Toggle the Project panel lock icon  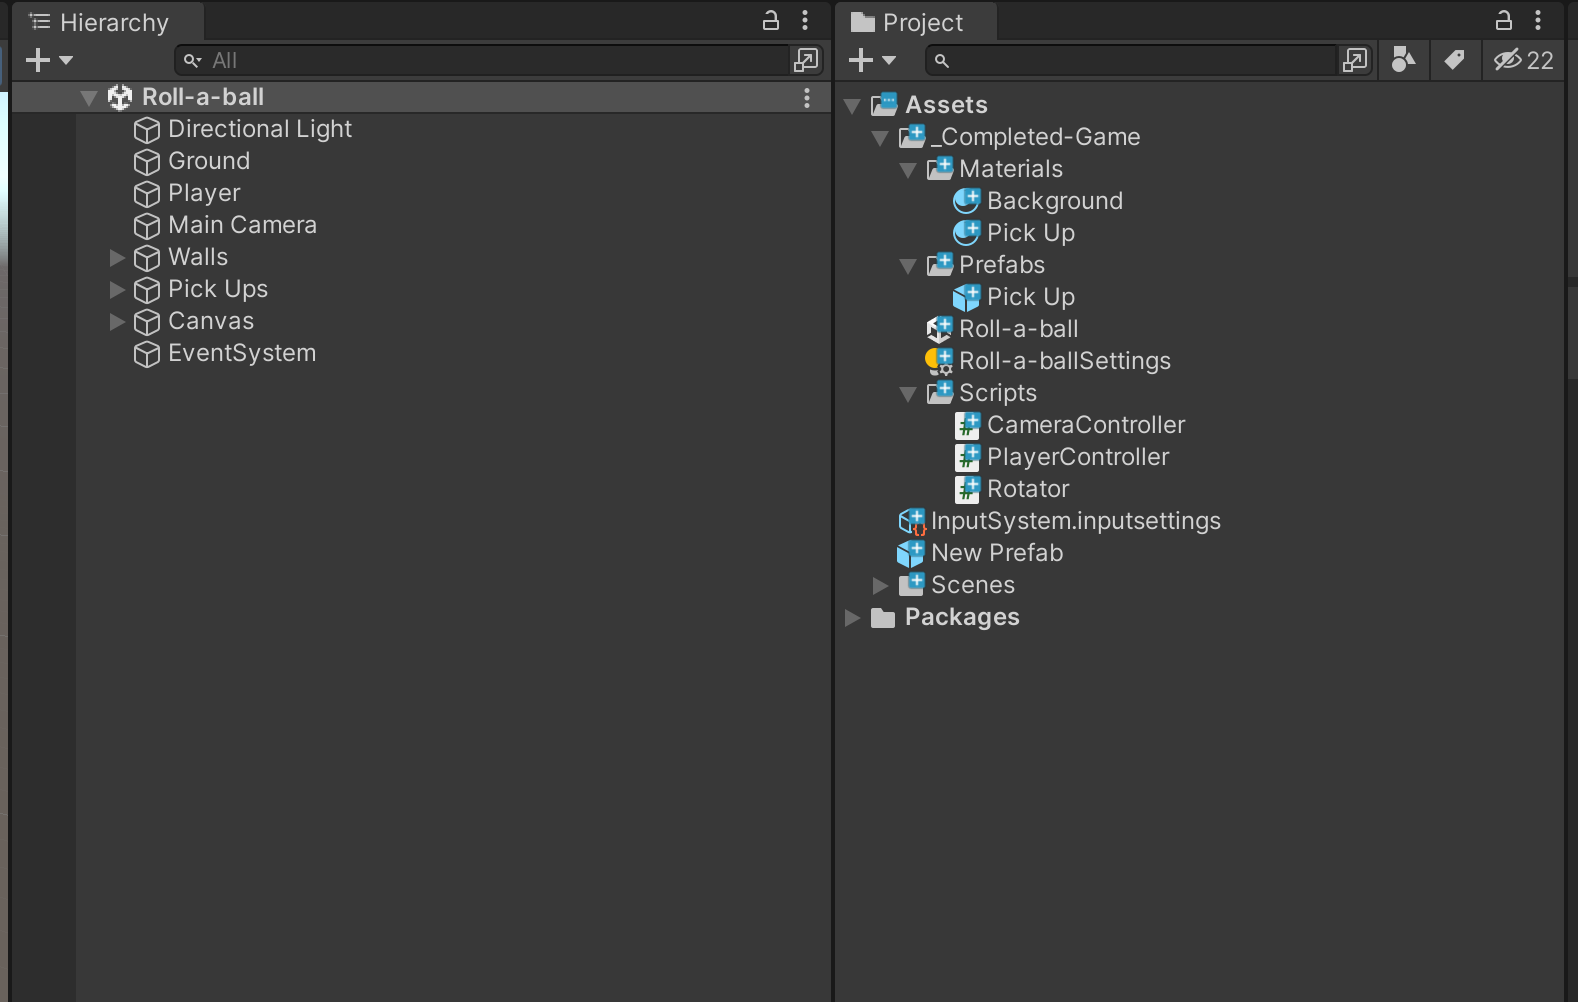tap(1503, 20)
